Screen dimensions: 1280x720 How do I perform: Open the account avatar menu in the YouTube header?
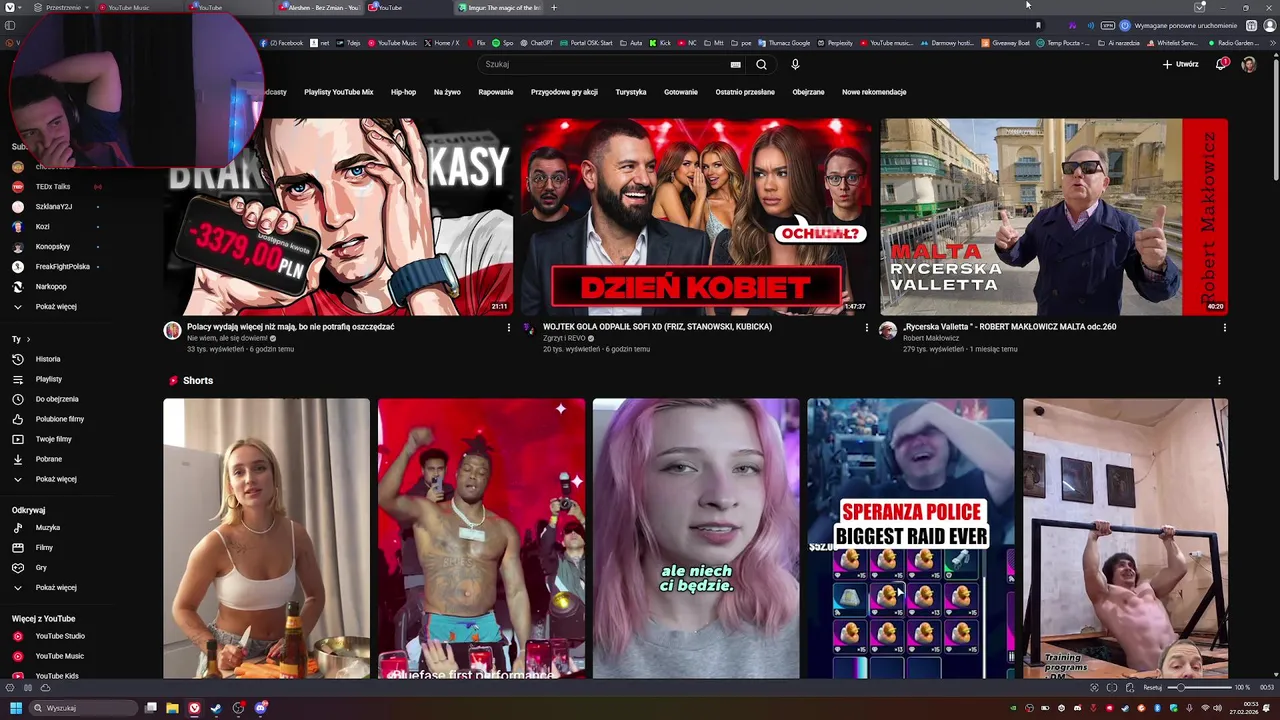[1249, 64]
